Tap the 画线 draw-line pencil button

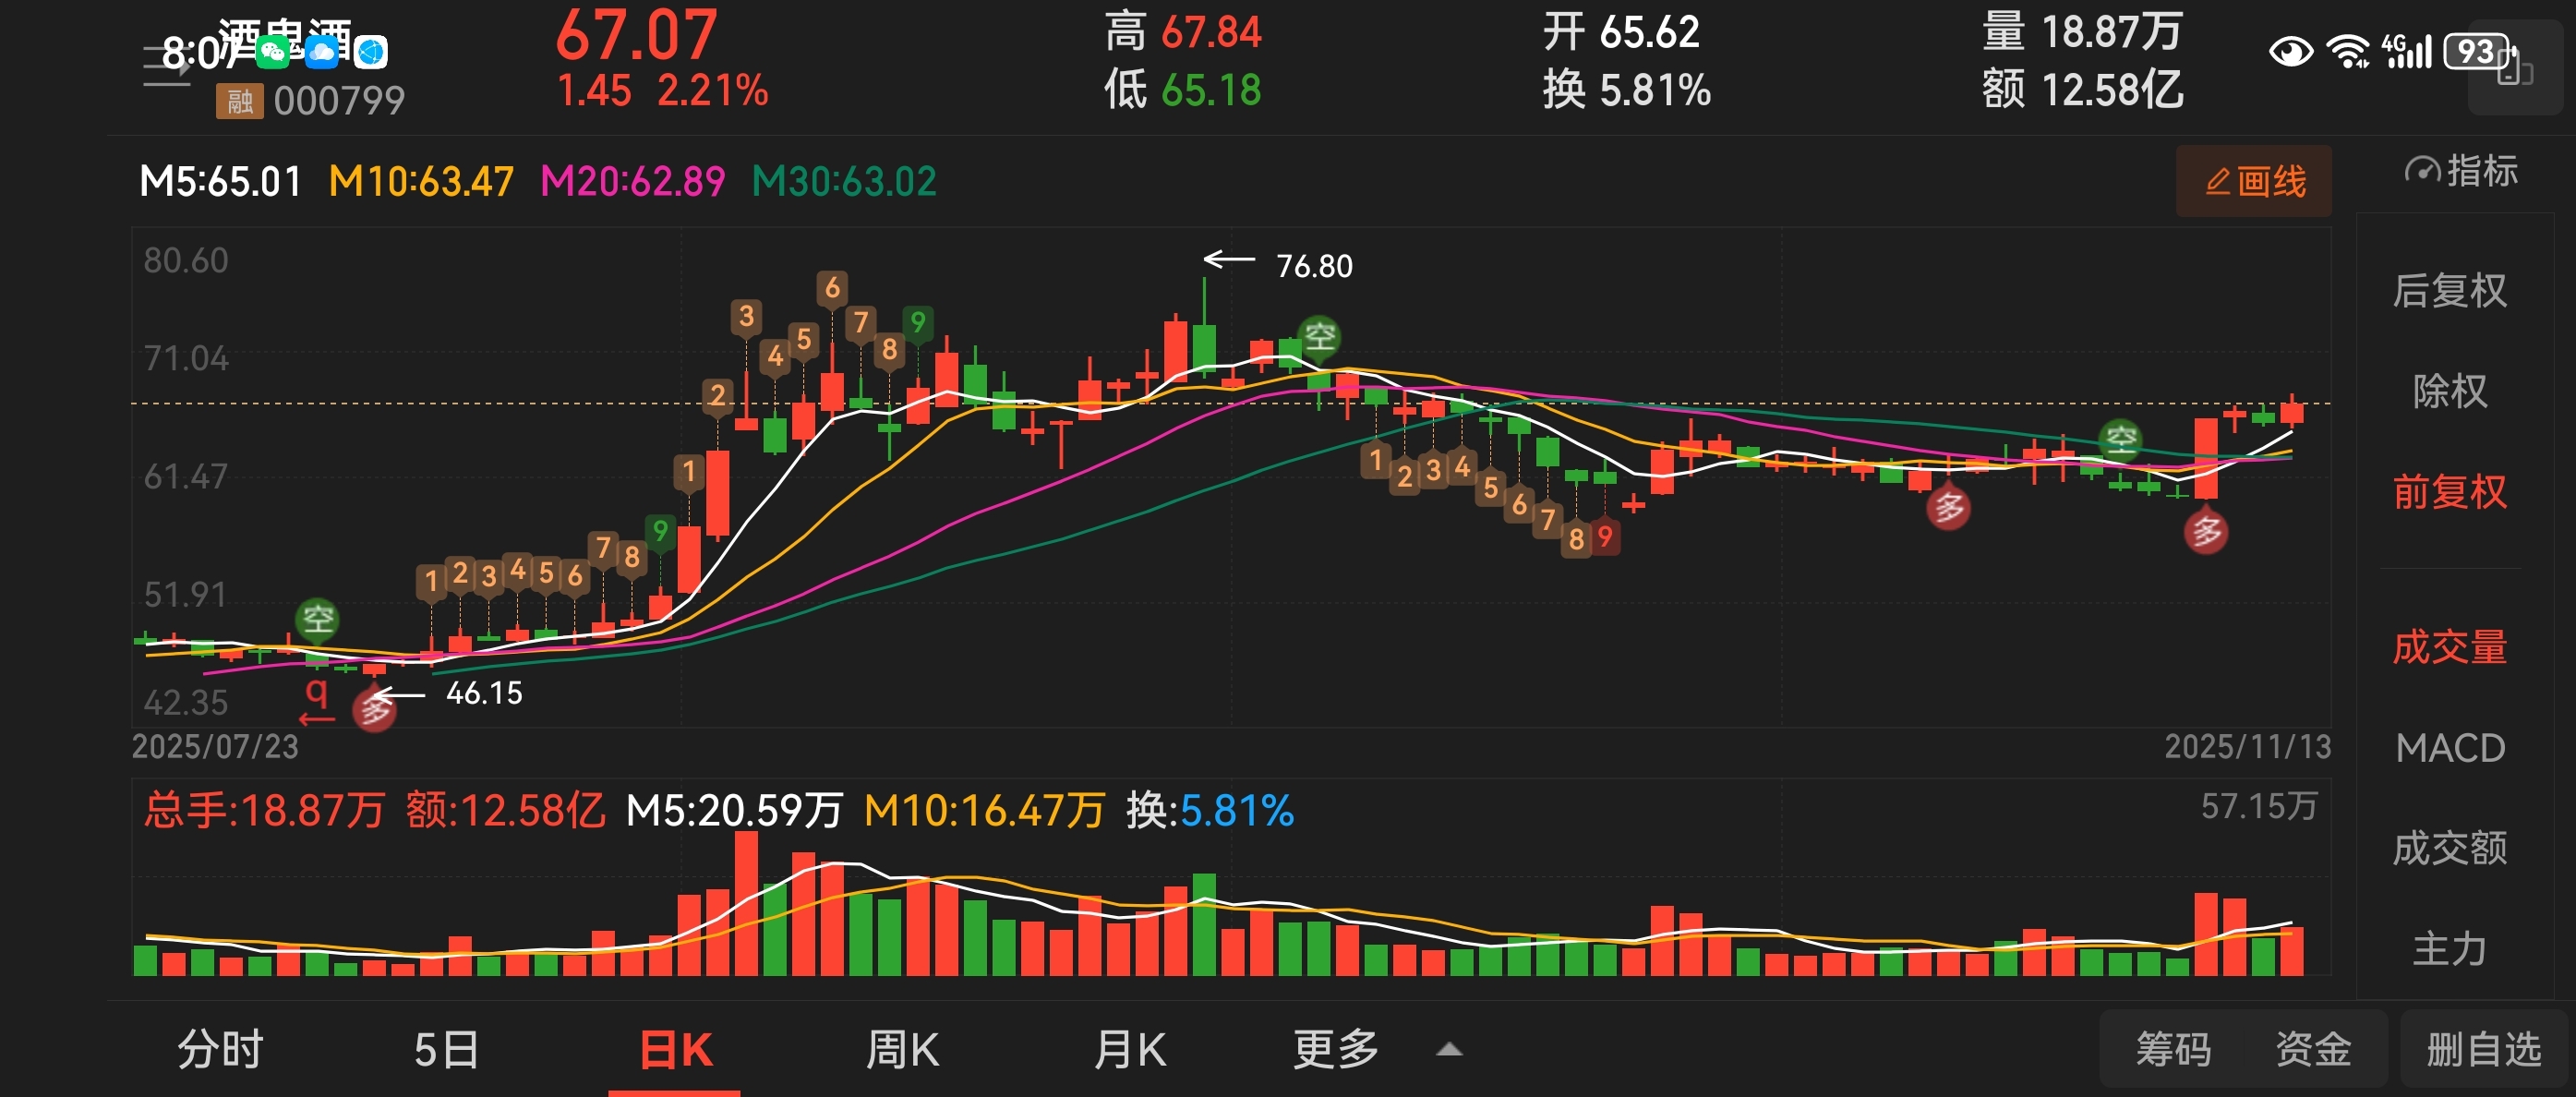pyautogui.click(x=2253, y=182)
